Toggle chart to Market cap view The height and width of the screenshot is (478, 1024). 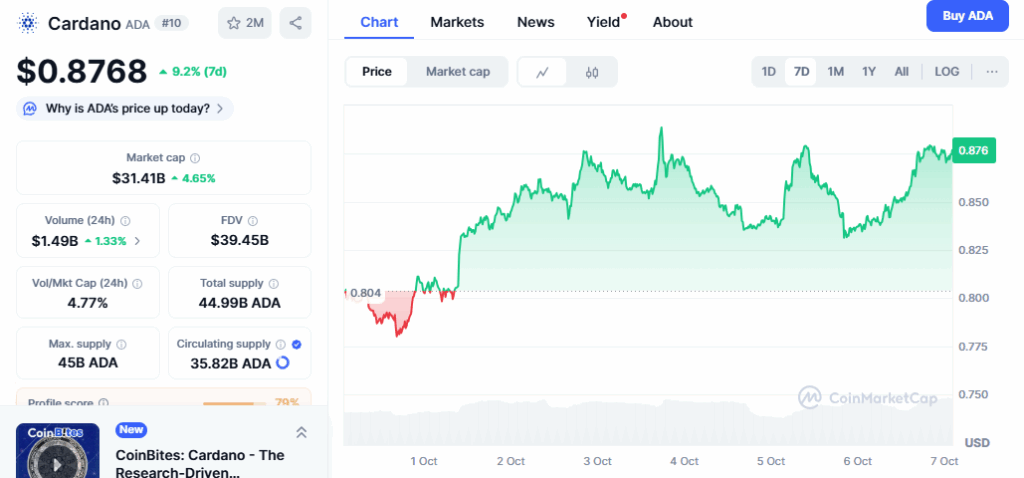[458, 72]
